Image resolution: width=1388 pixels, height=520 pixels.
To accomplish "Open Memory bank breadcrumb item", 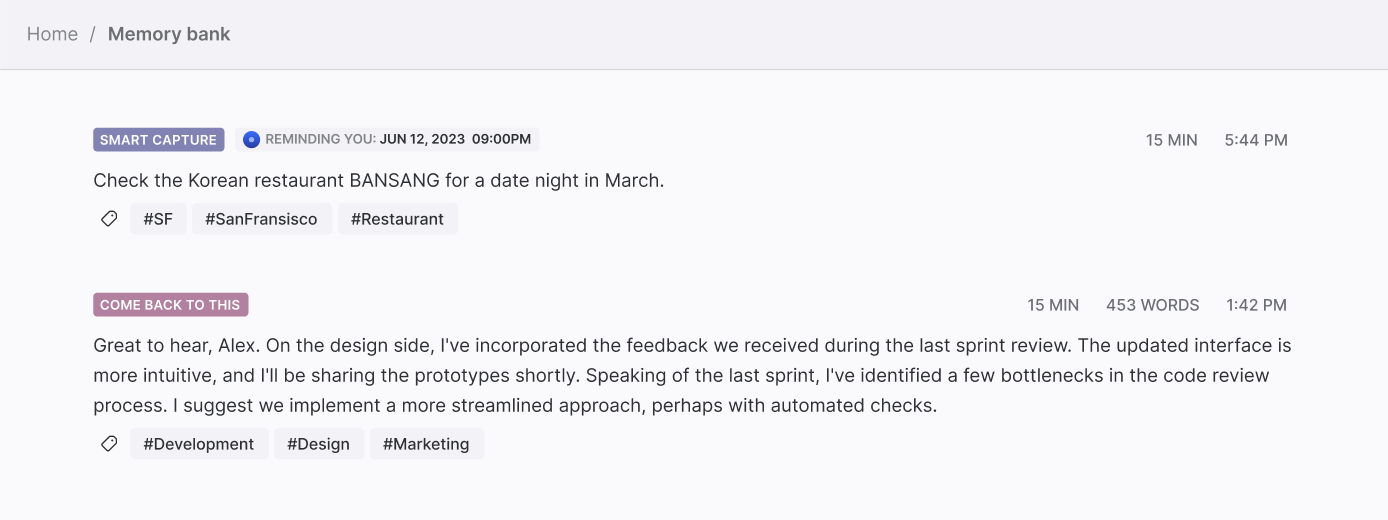I will (169, 34).
